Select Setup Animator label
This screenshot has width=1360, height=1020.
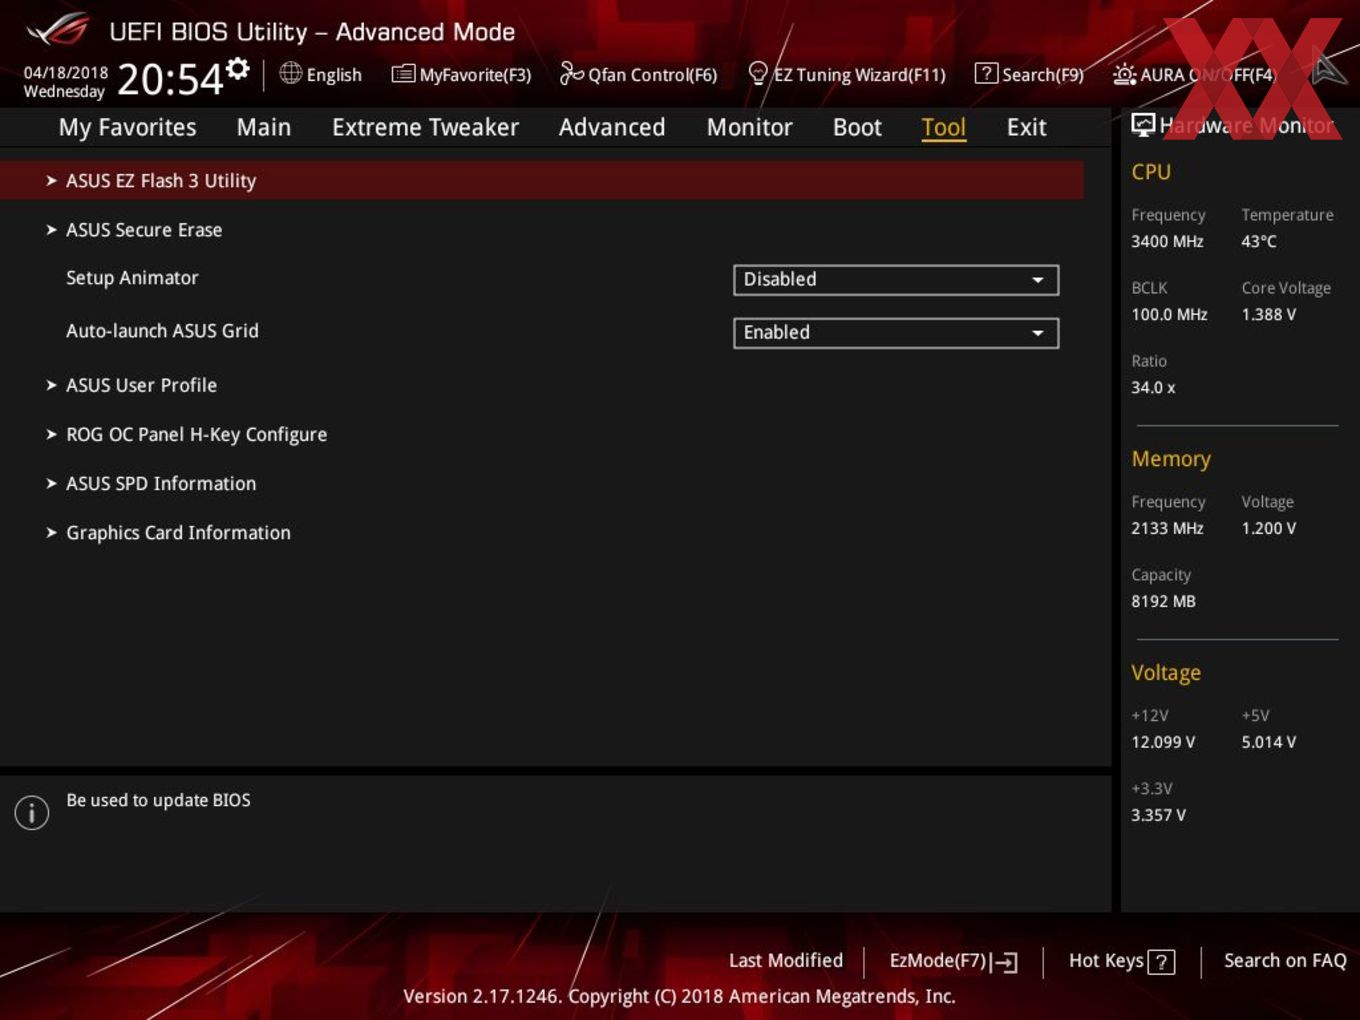(x=132, y=278)
